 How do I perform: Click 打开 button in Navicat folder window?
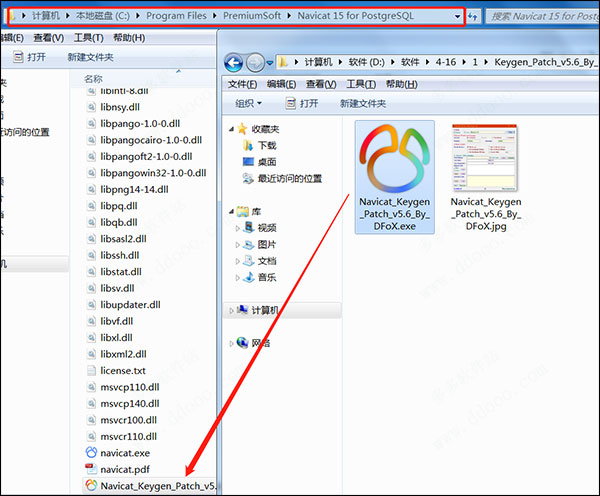click(x=29, y=57)
